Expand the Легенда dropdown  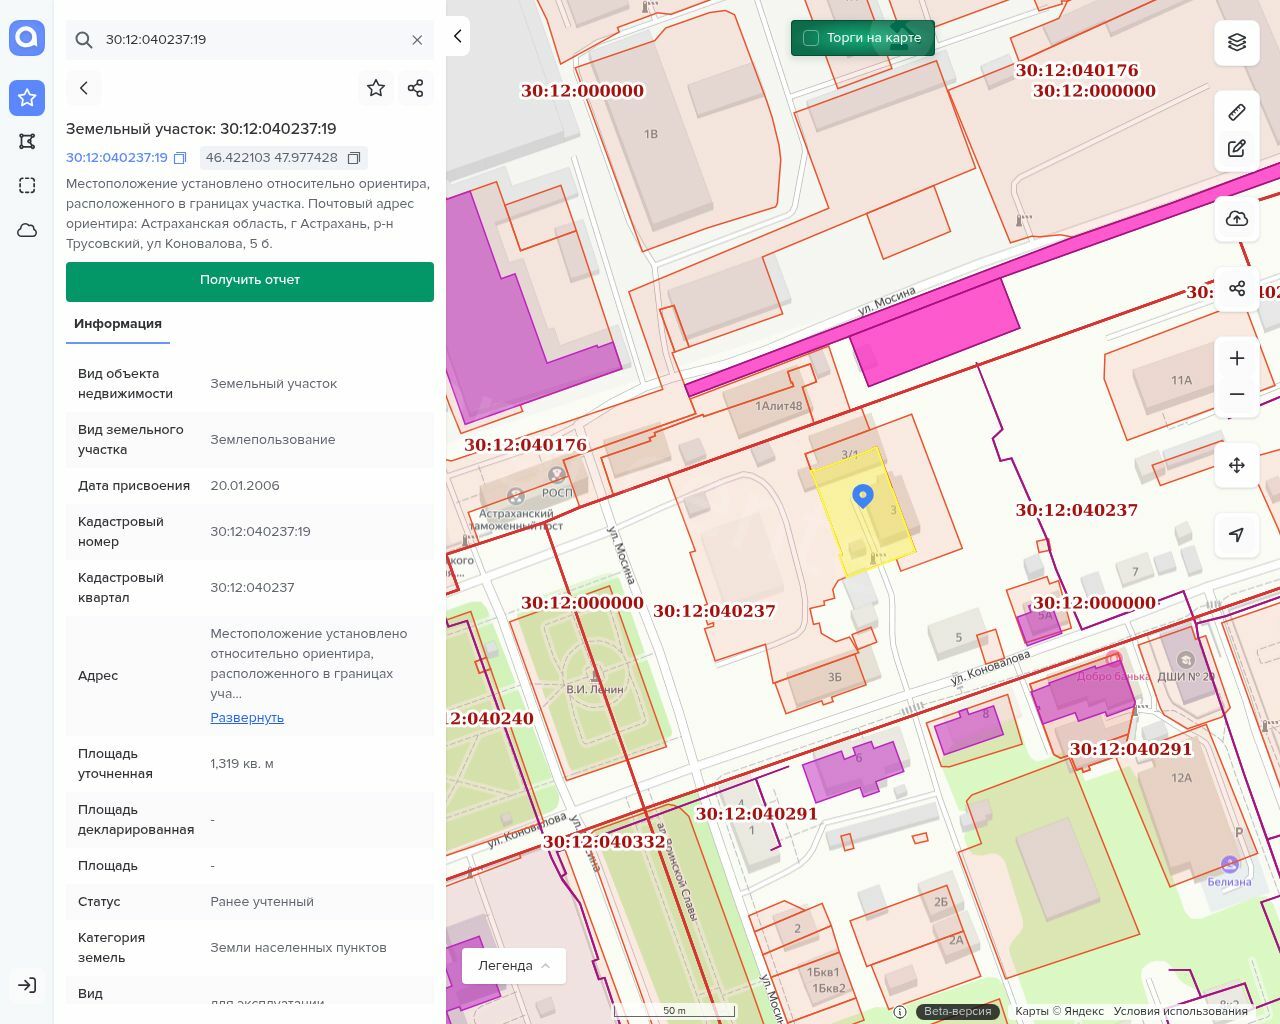pos(514,966)
